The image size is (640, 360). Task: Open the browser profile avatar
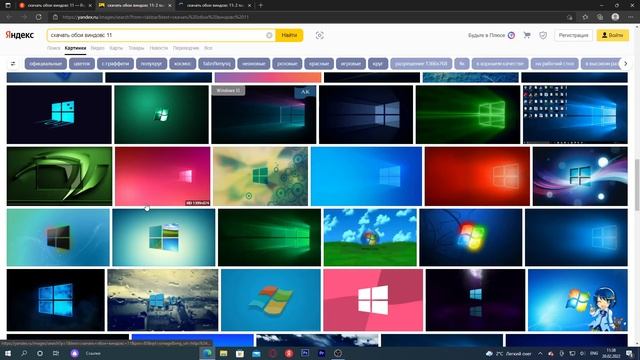[615, 17]
